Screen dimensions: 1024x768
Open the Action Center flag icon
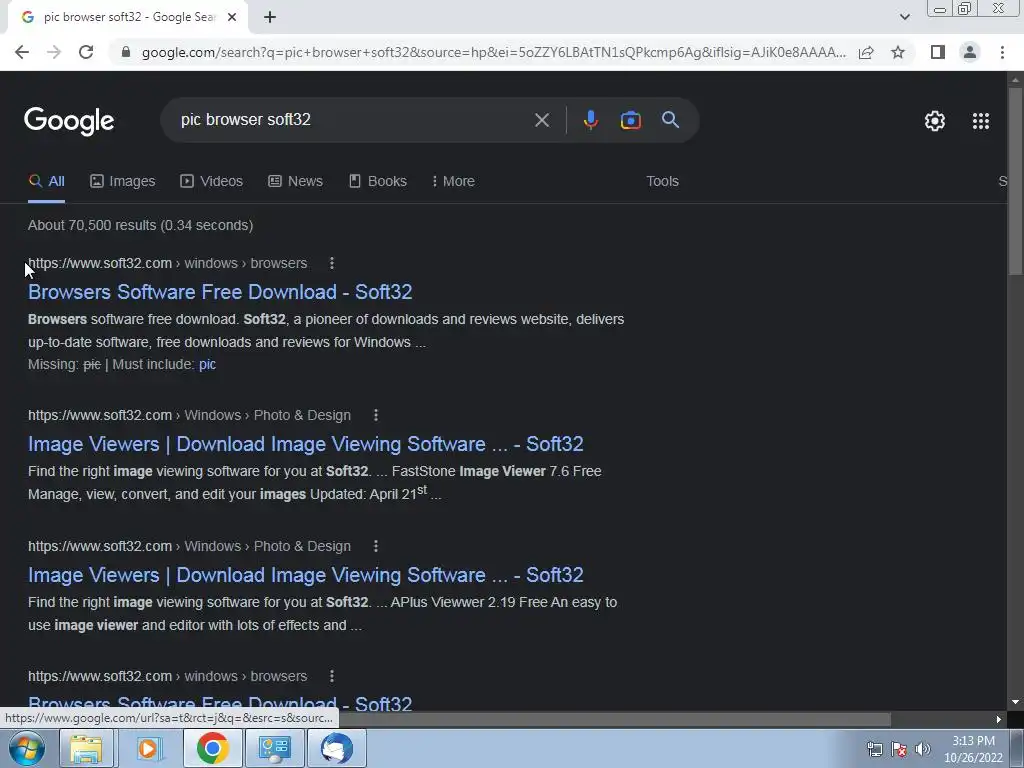899,749
